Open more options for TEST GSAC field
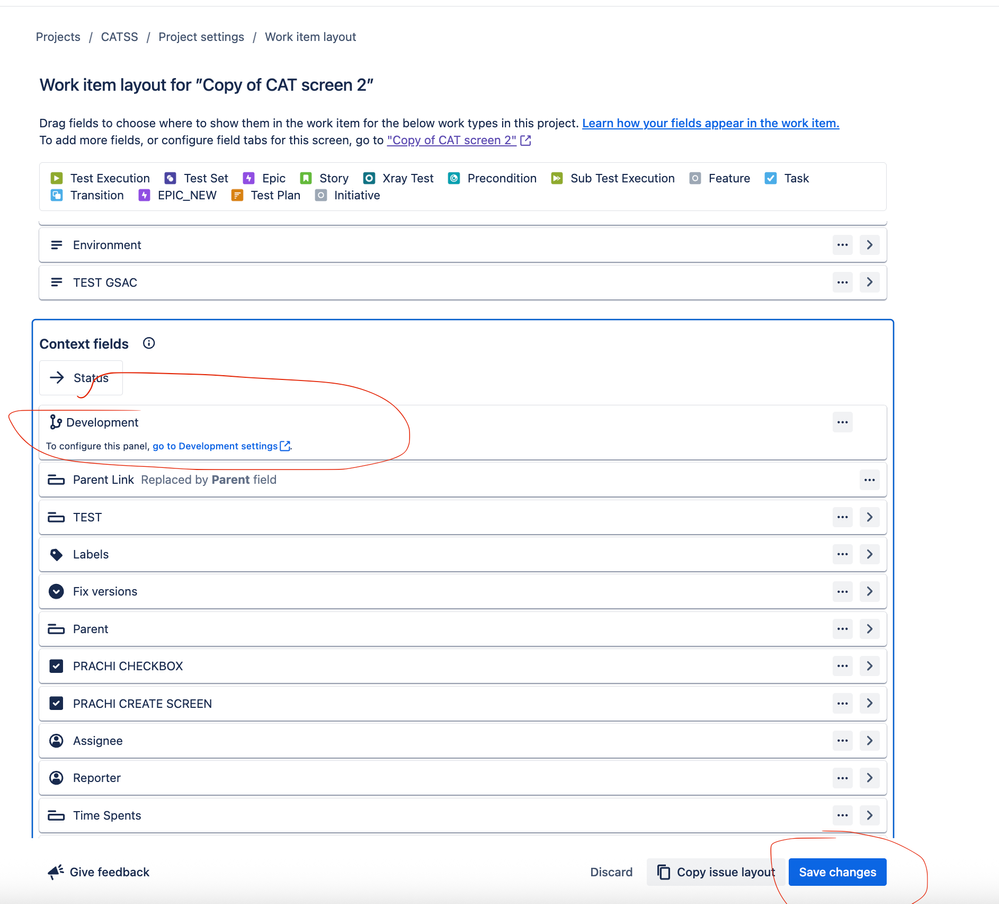 coord(842,282)
